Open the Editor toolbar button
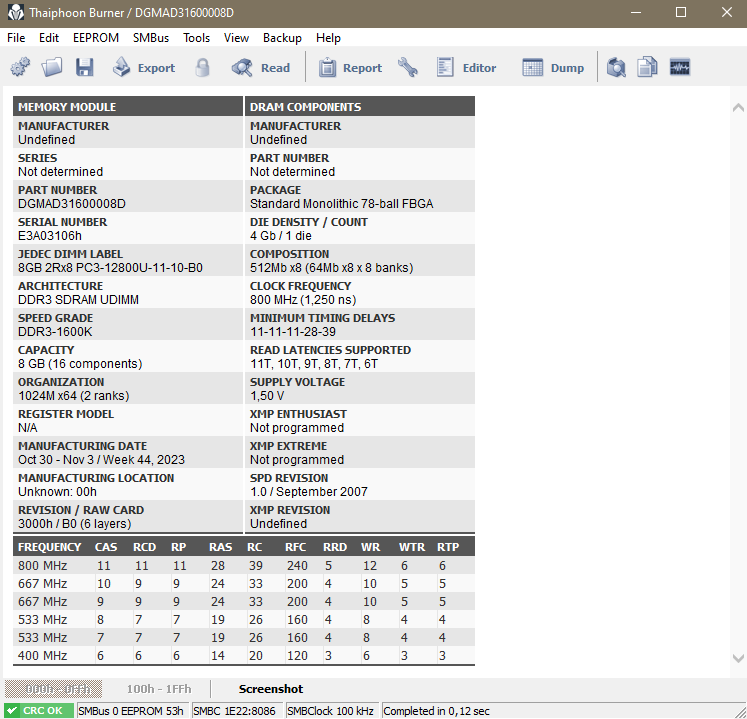747x719 pixels. pos(466,67)
